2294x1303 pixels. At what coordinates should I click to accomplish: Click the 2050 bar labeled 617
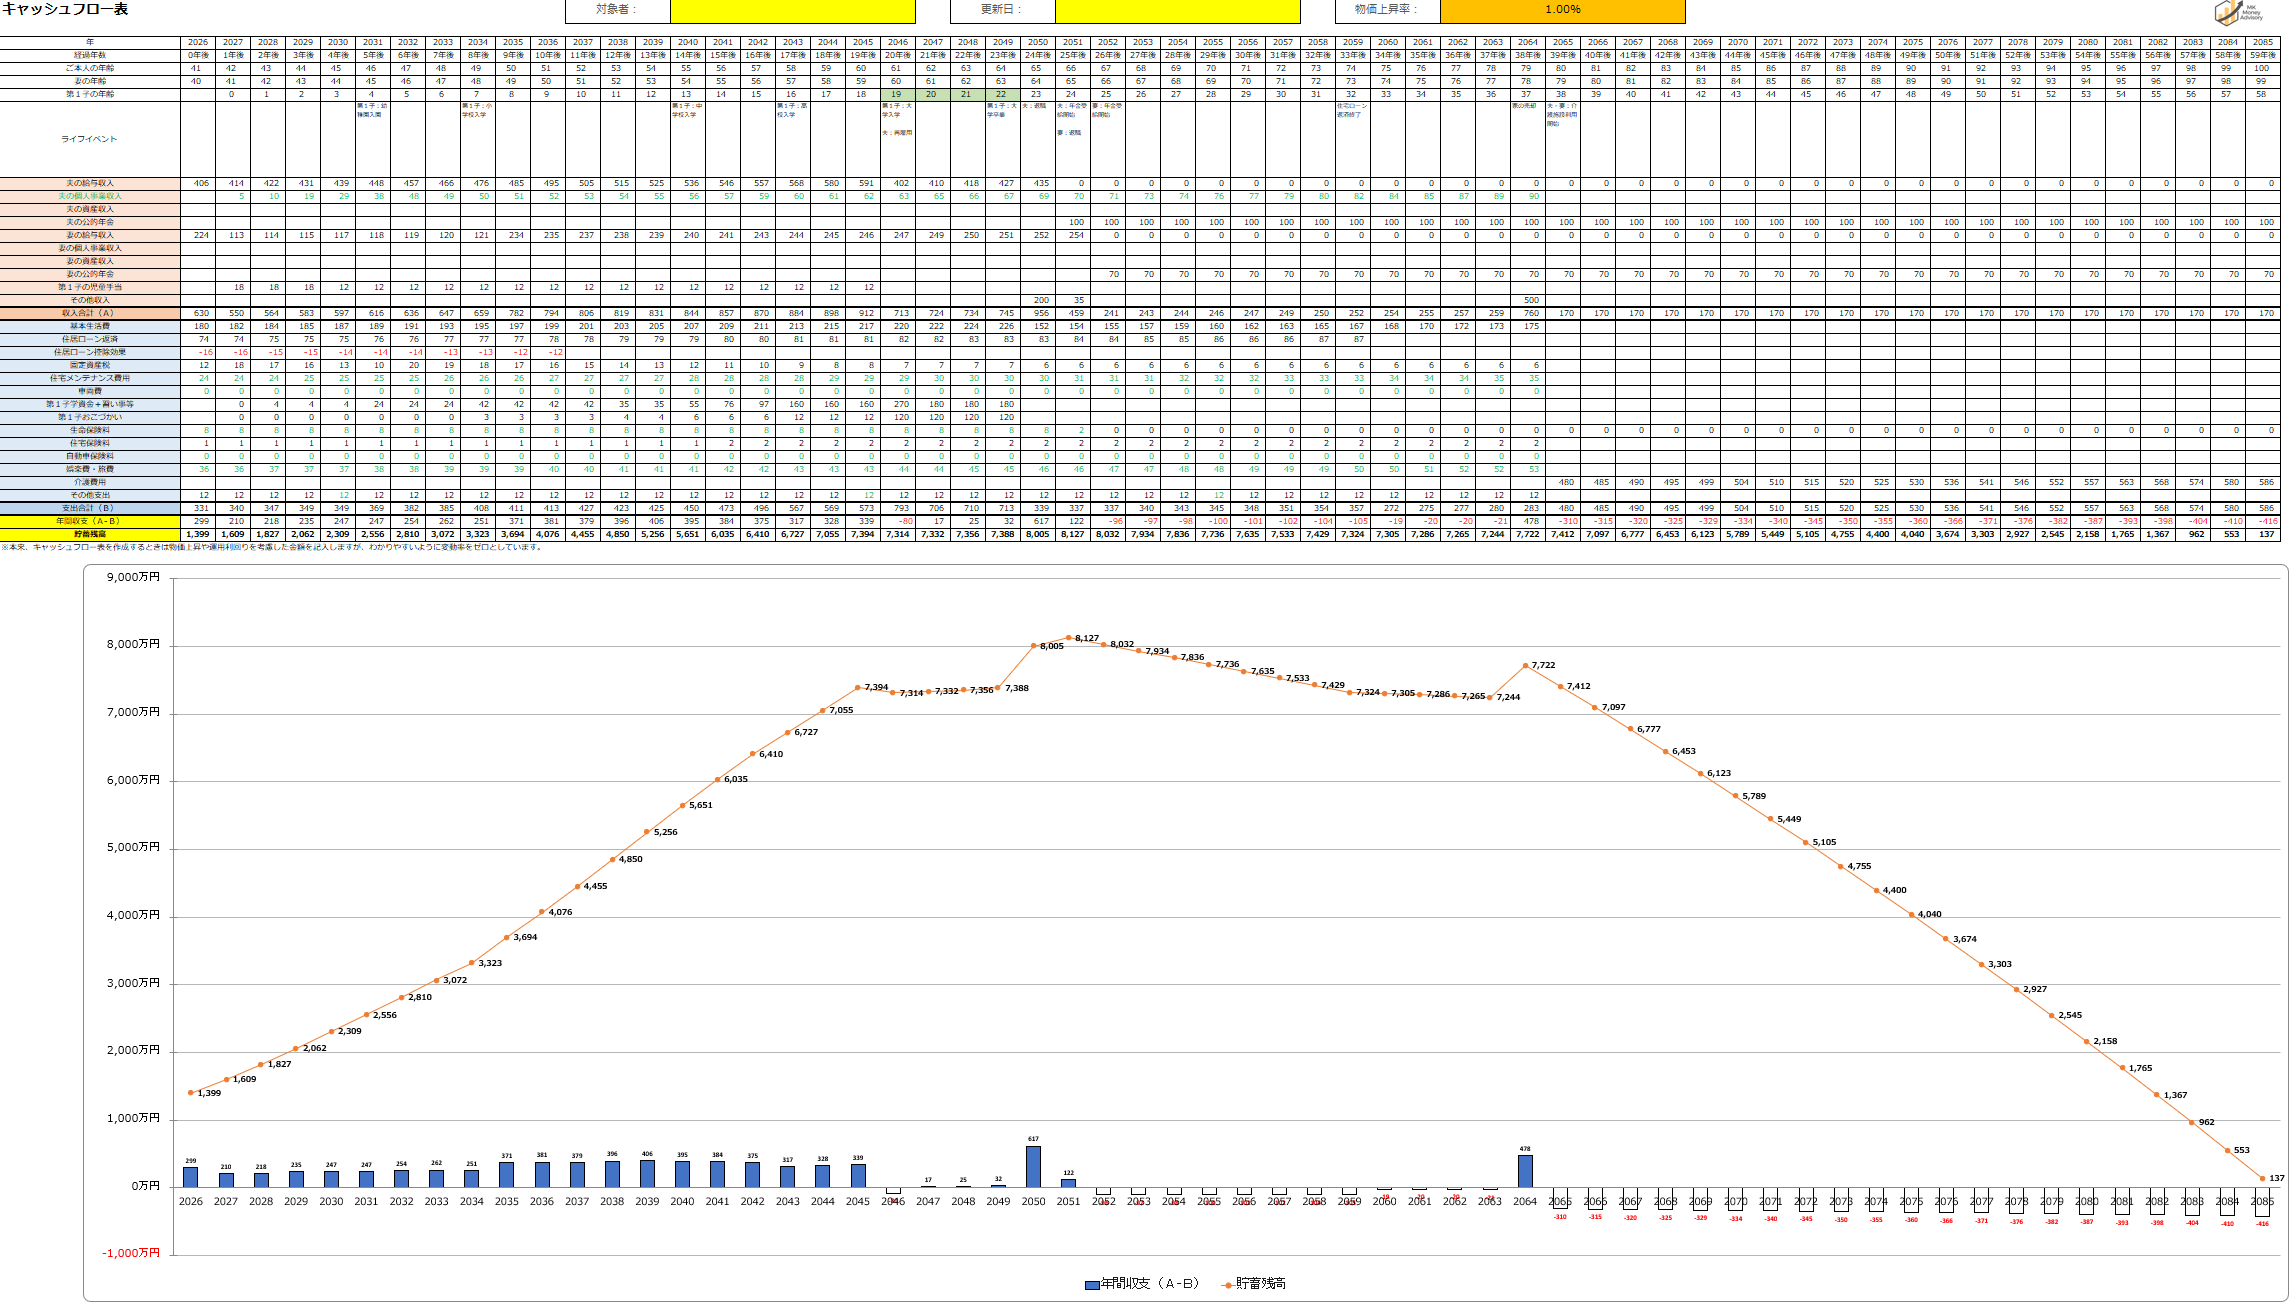1033,1166
